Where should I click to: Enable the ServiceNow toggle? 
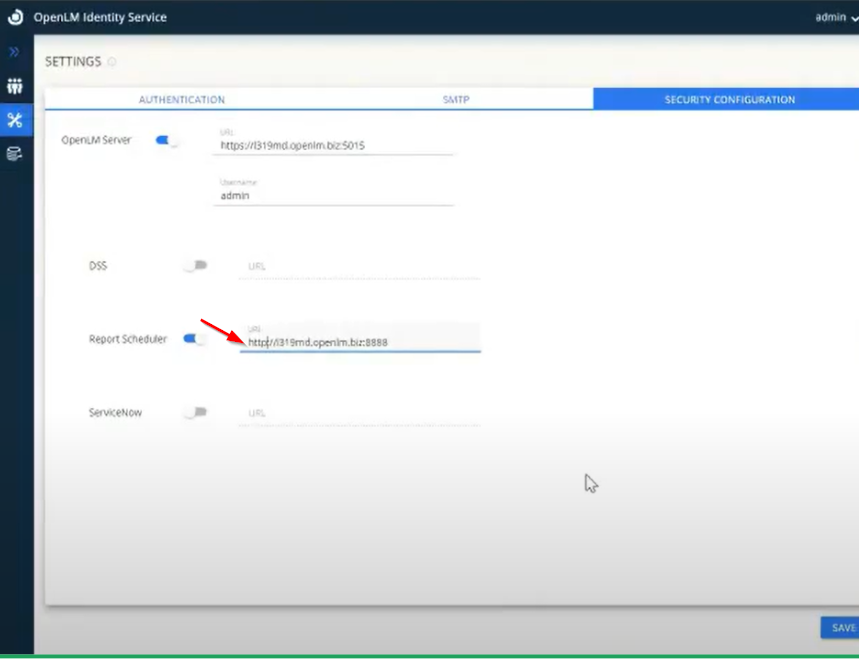[x=195, y=412]
